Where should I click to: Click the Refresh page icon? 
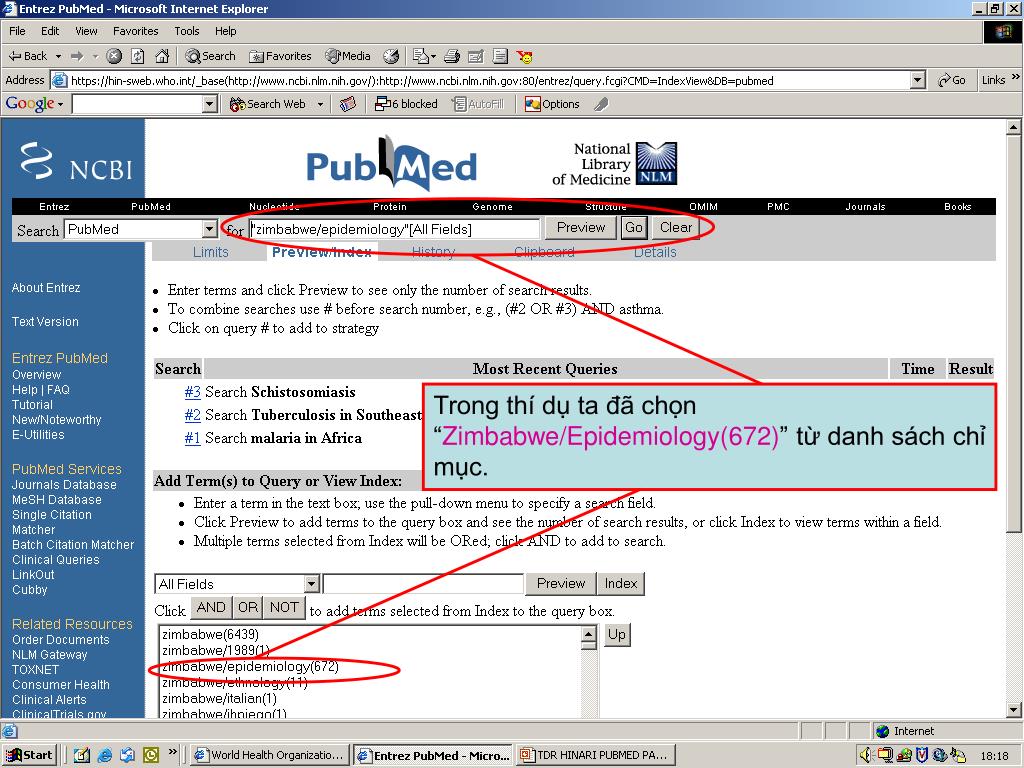coord(138,56)
